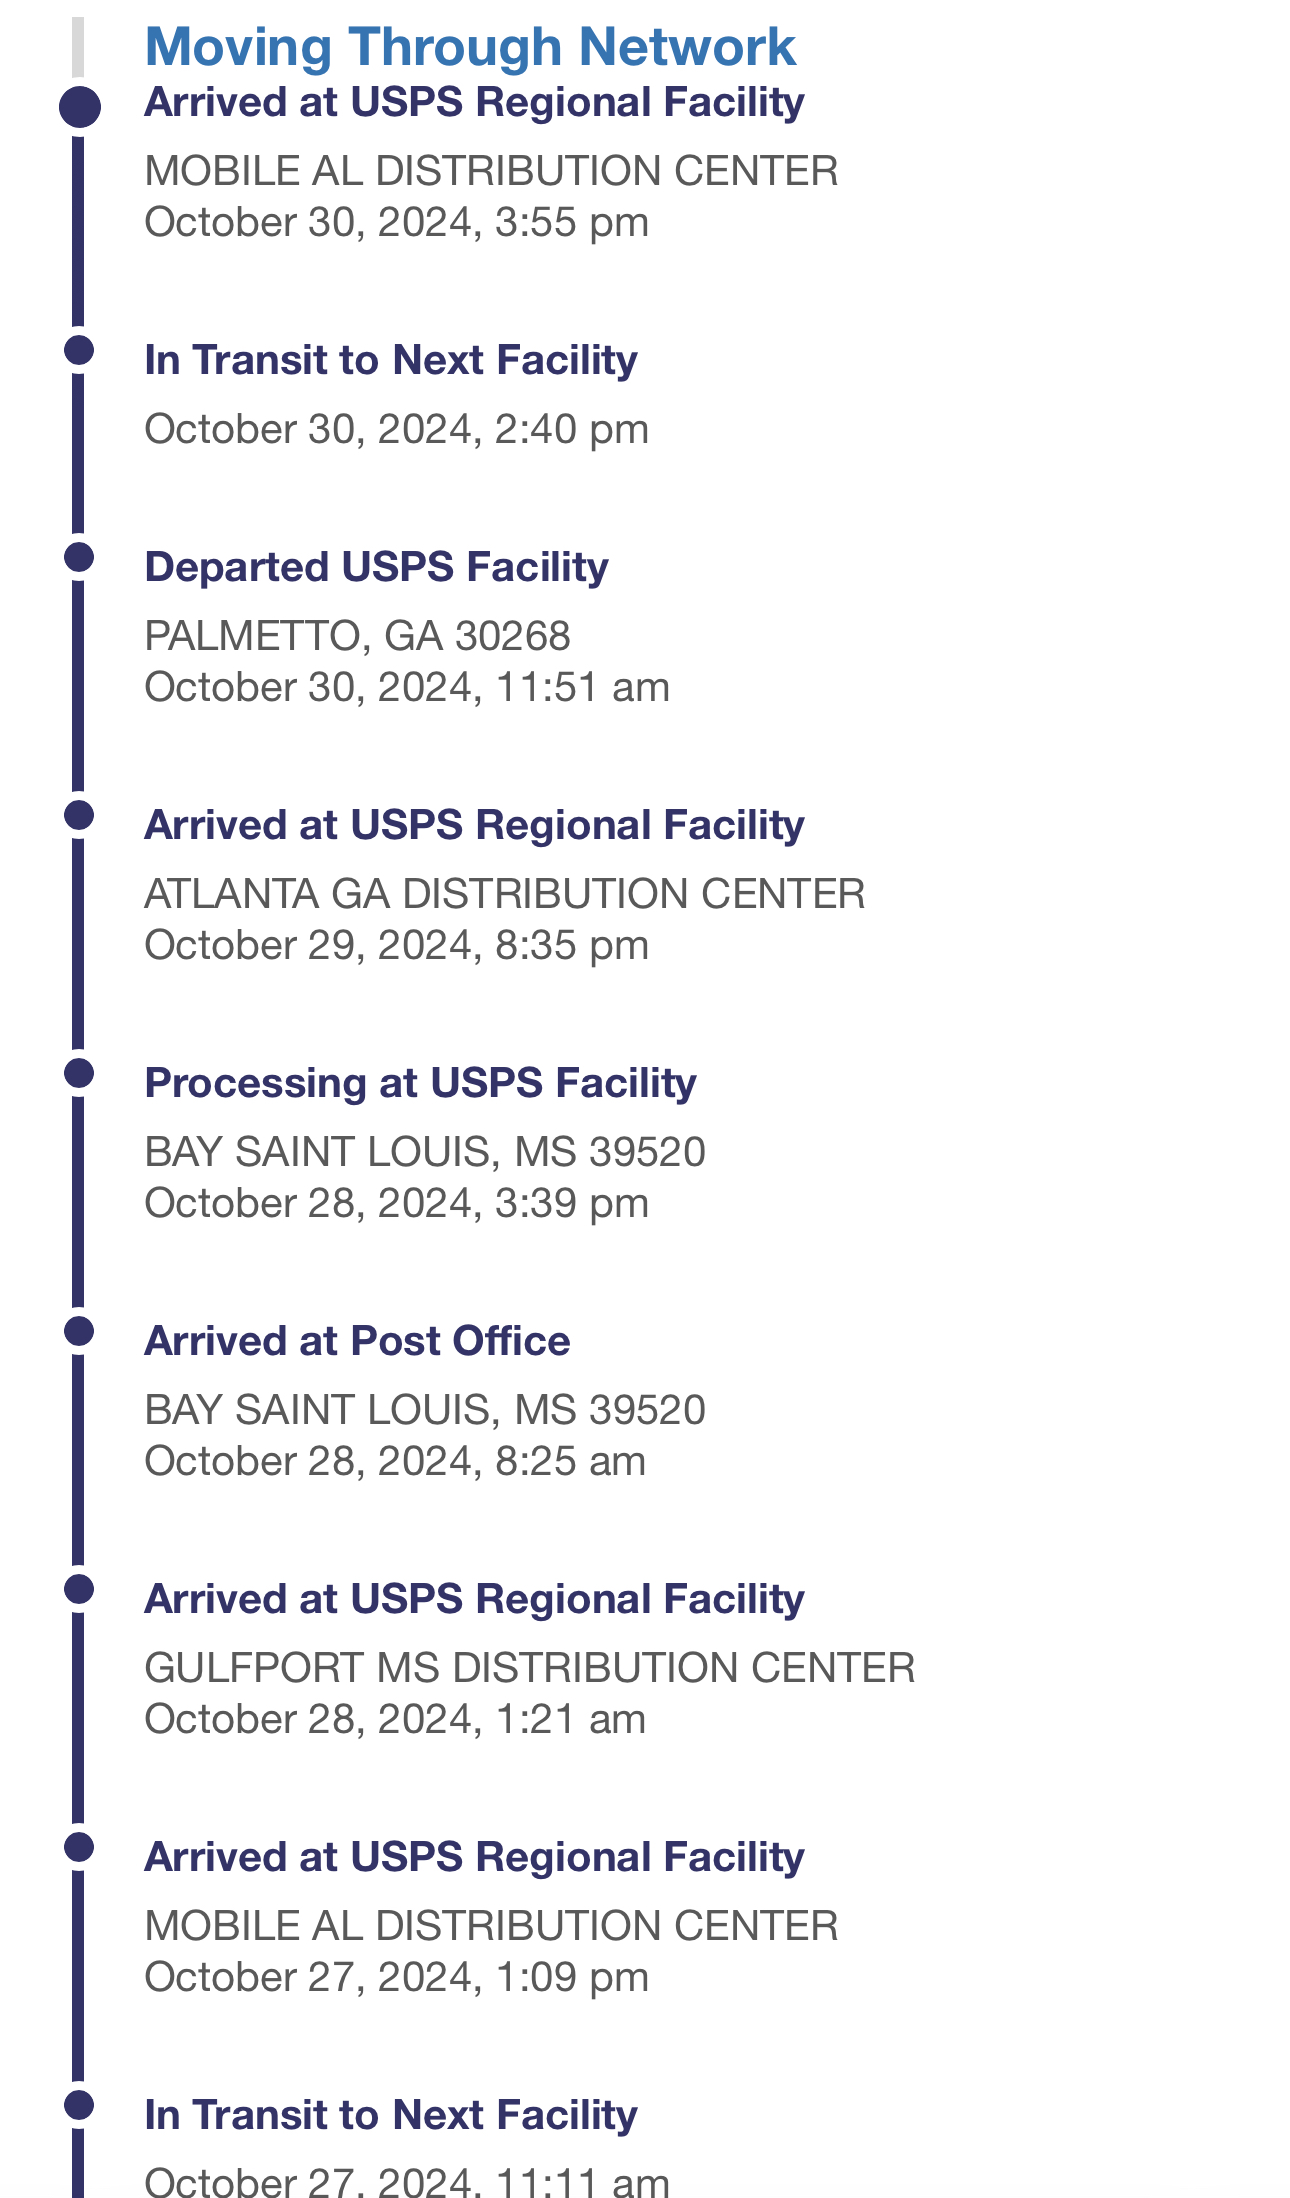Image resolution: width=1290 pixels, height=2198 pixels.
Task: Select the "Processing at USPS Facility" event title
Action: [420, 1083]
